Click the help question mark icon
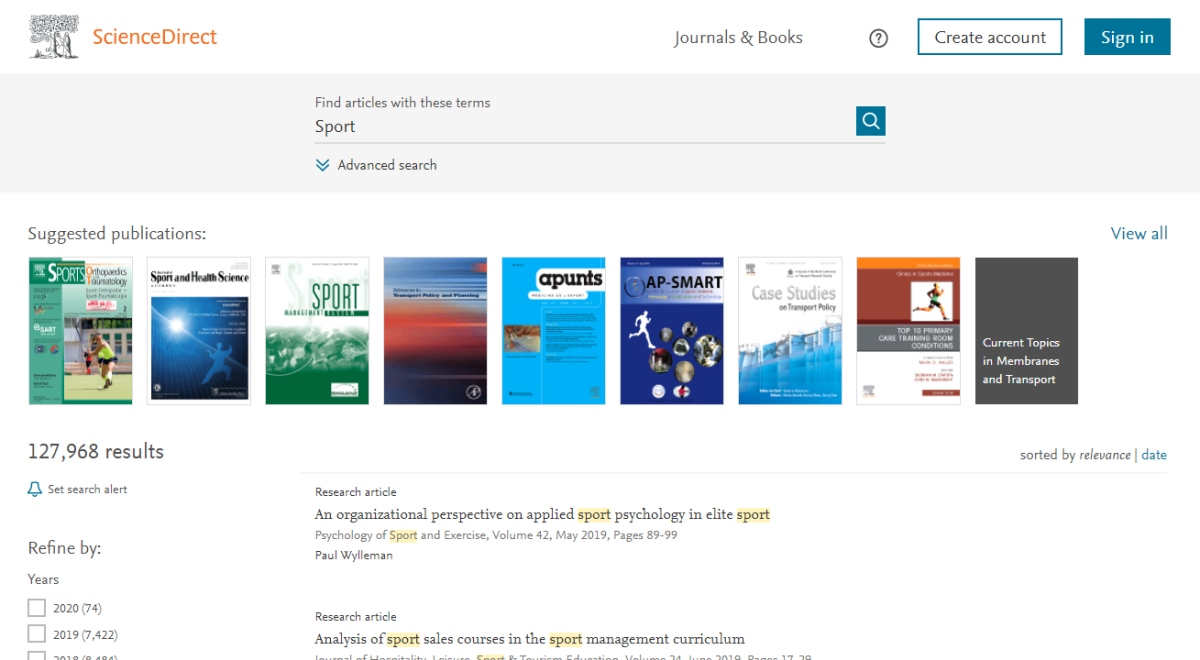Viewport: 1200px width, 660px height. (878, 38)
